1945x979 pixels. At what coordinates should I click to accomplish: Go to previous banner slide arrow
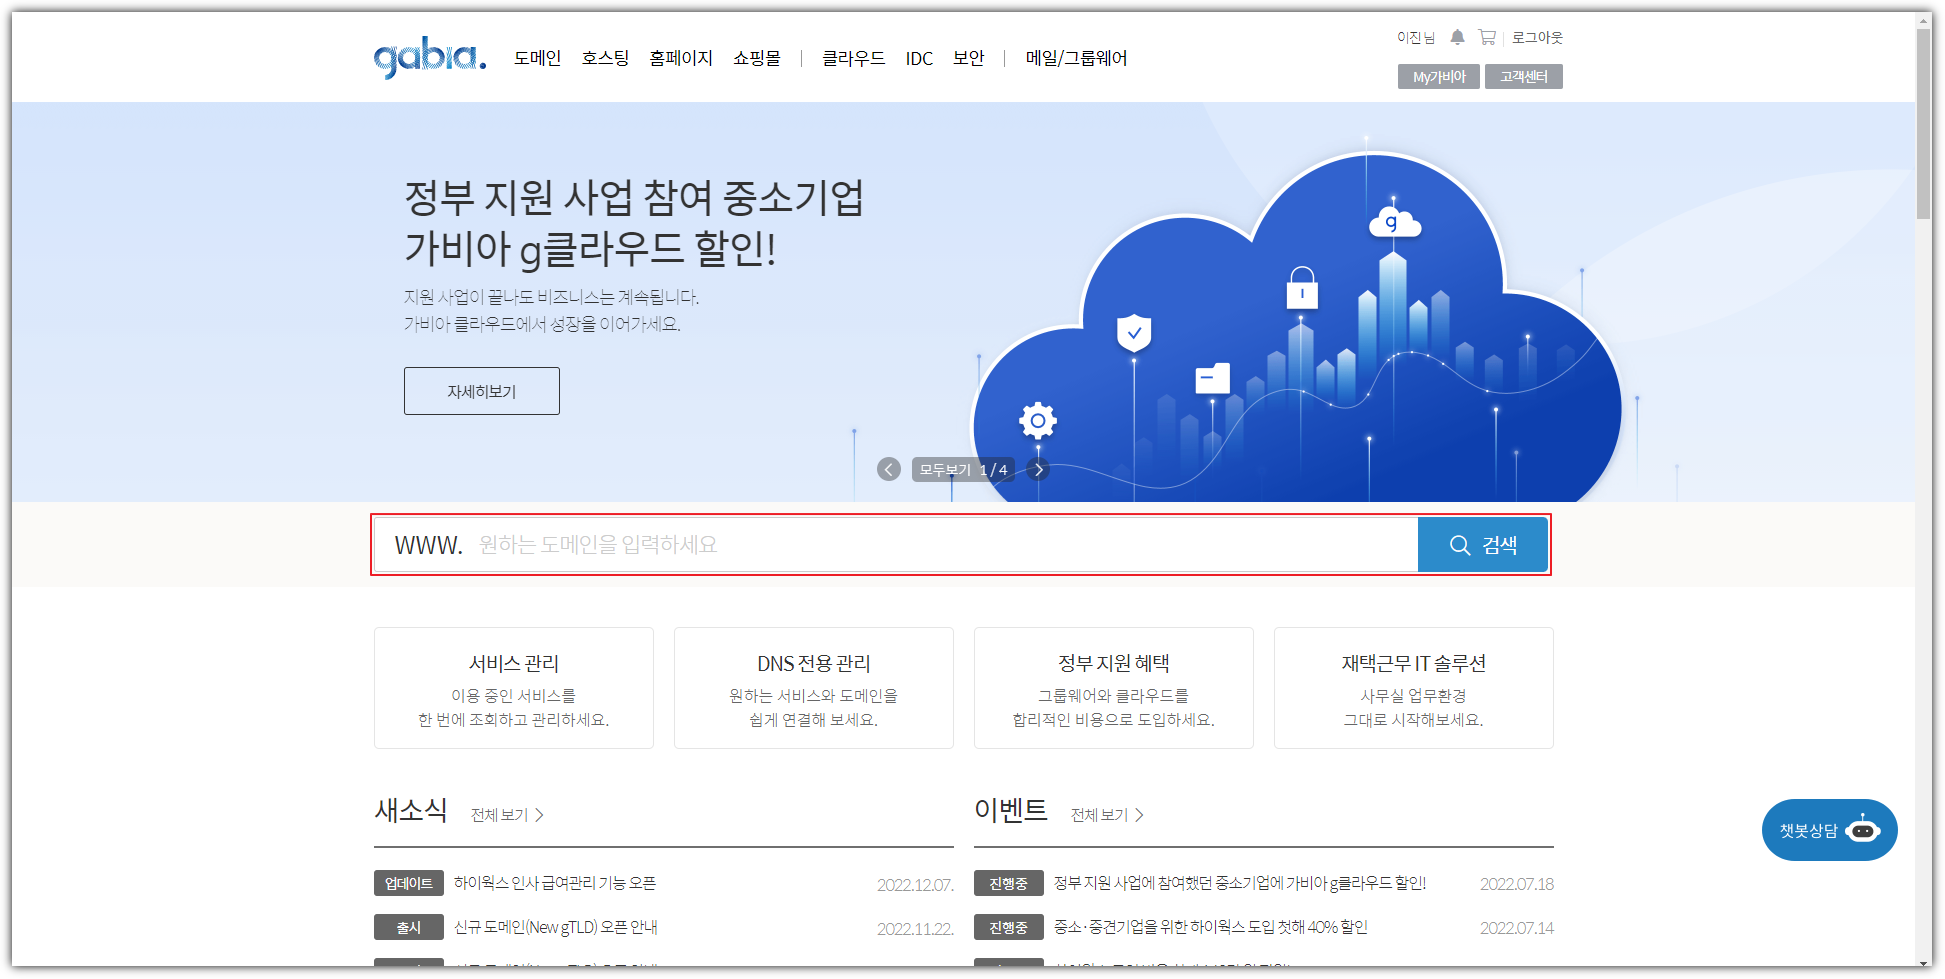(888, 469)
